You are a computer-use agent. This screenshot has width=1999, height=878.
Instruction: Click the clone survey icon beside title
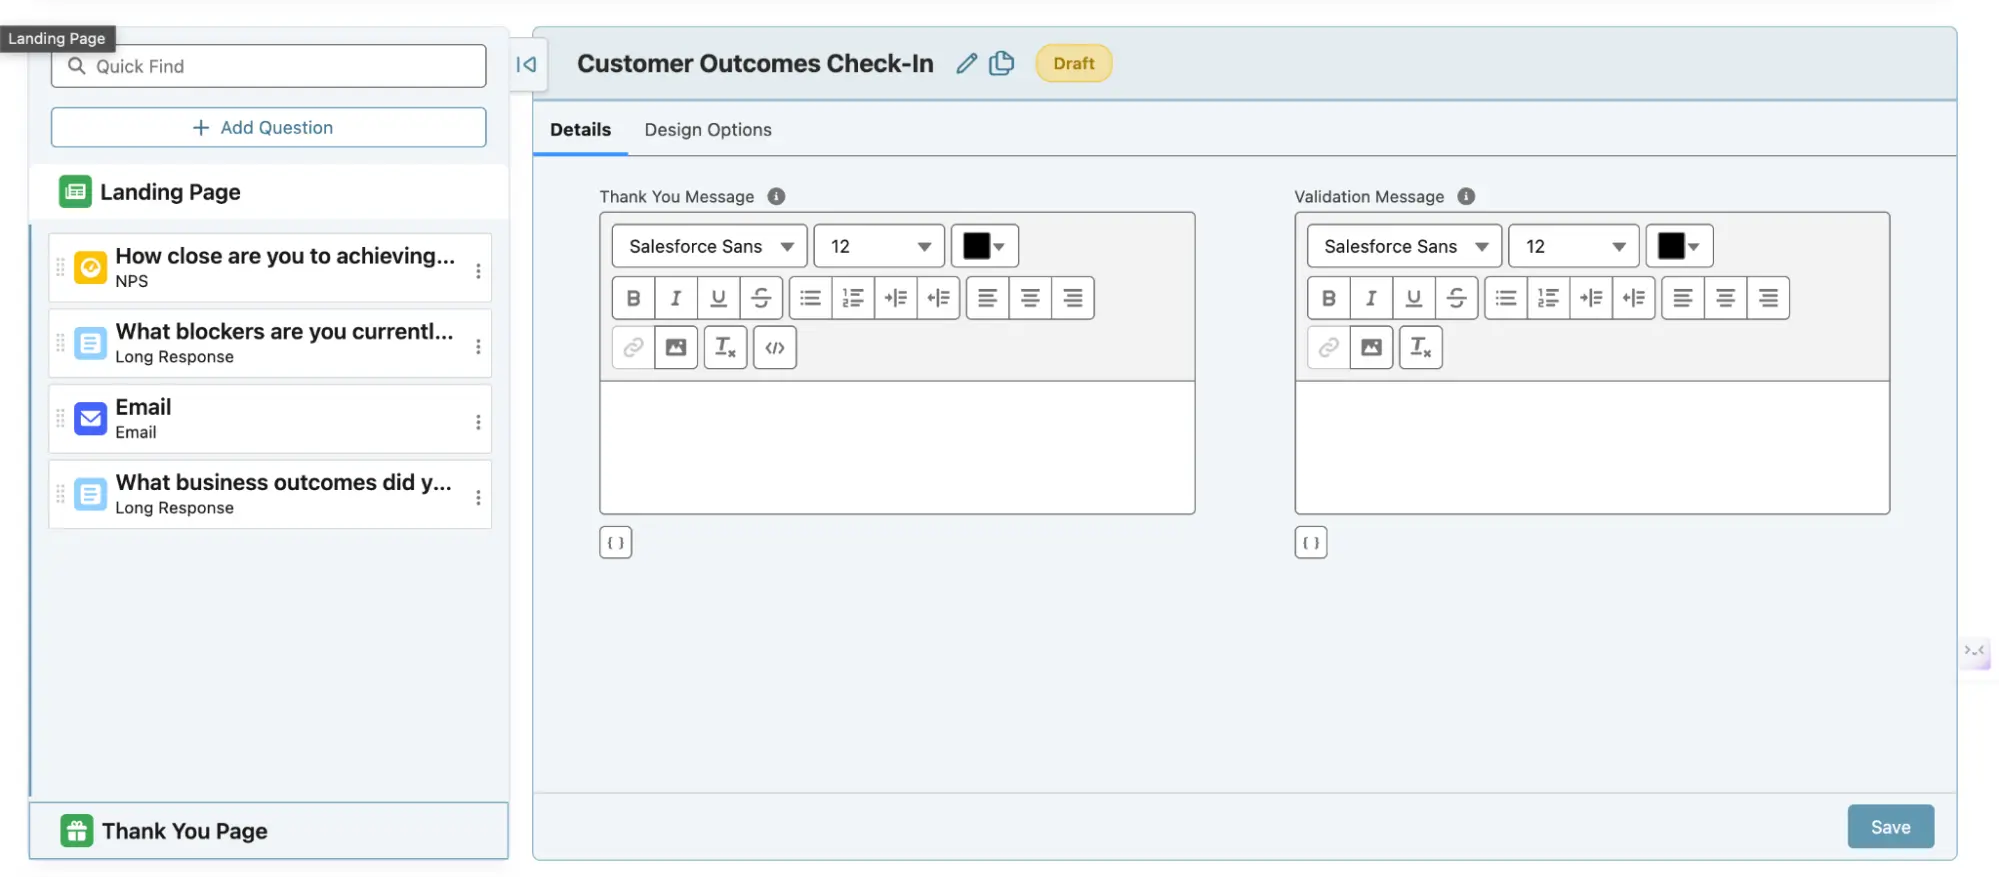pos(1001,64)
